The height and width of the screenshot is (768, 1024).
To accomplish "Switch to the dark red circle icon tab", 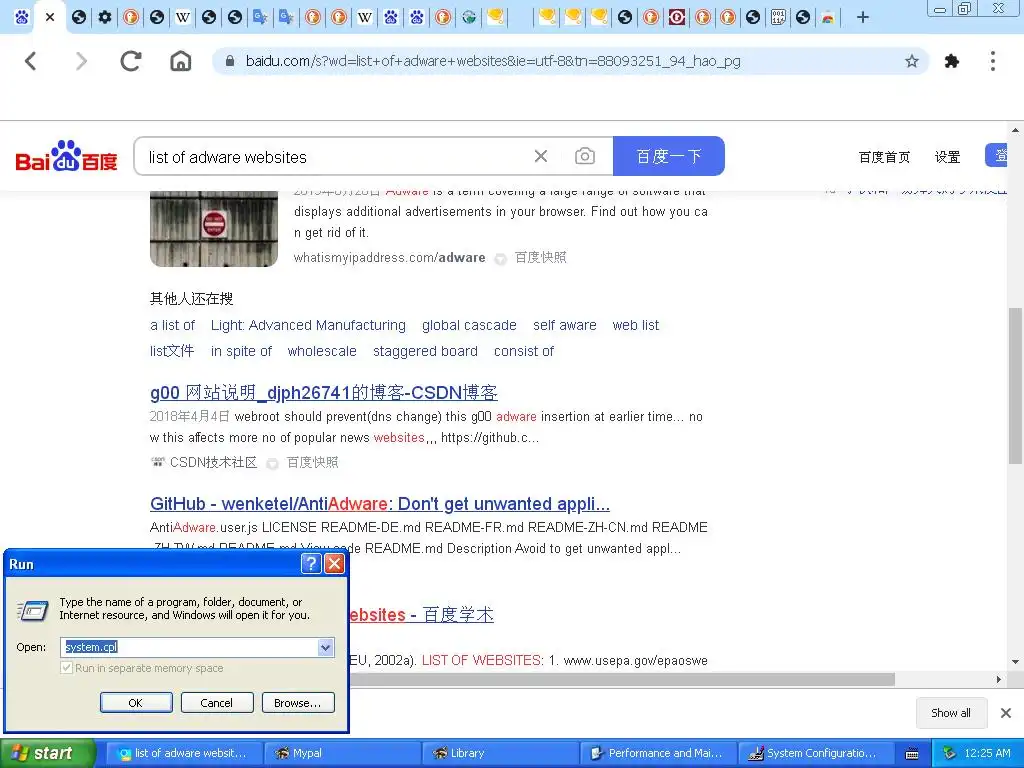I will (677, 18).
